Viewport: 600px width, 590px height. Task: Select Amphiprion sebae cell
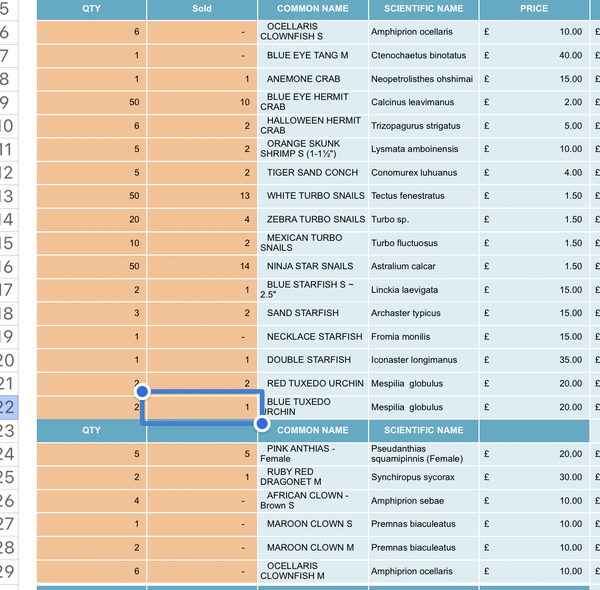tap(424, 501)
